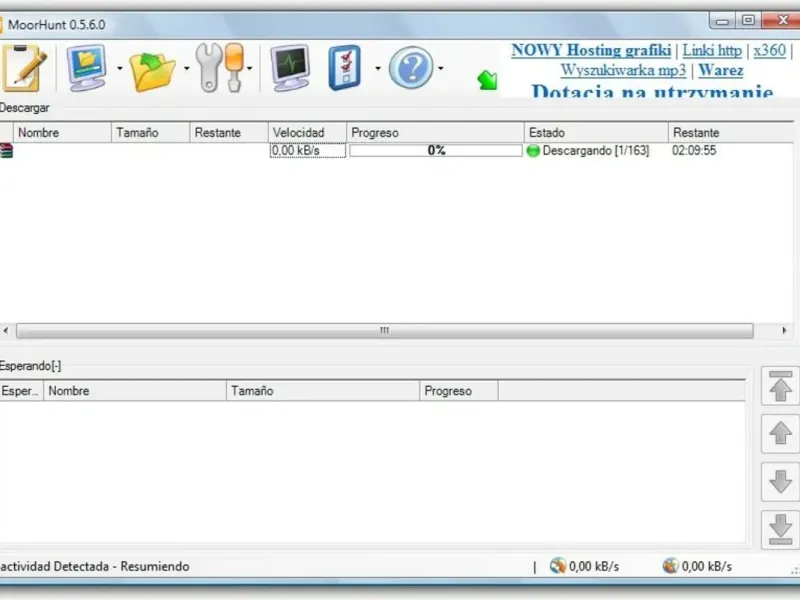Viewport: 800px width, 600px height.
Task: Open the monitor with folder toolbar icon
Action: coord(86,67)
